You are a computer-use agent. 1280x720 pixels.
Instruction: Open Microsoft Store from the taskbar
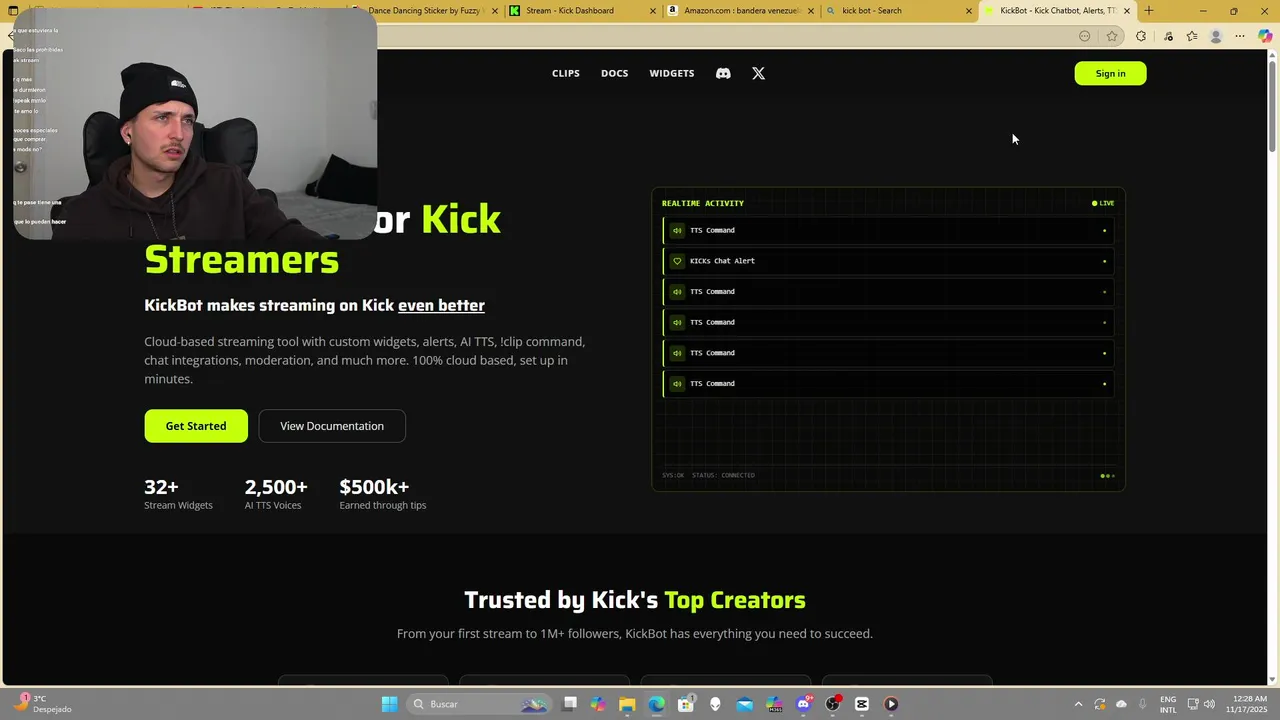tap(686, 704)
